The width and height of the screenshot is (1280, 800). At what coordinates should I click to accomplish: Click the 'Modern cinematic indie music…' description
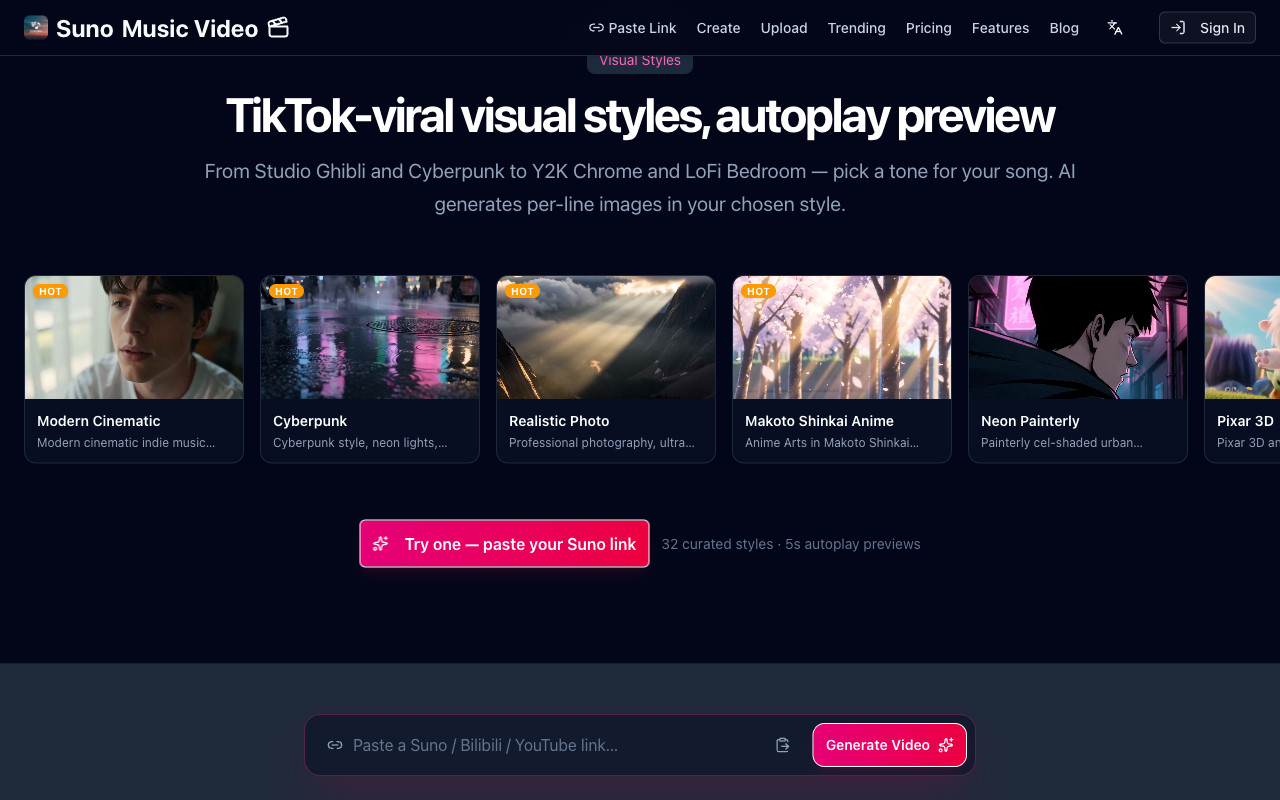pos(126,443)
